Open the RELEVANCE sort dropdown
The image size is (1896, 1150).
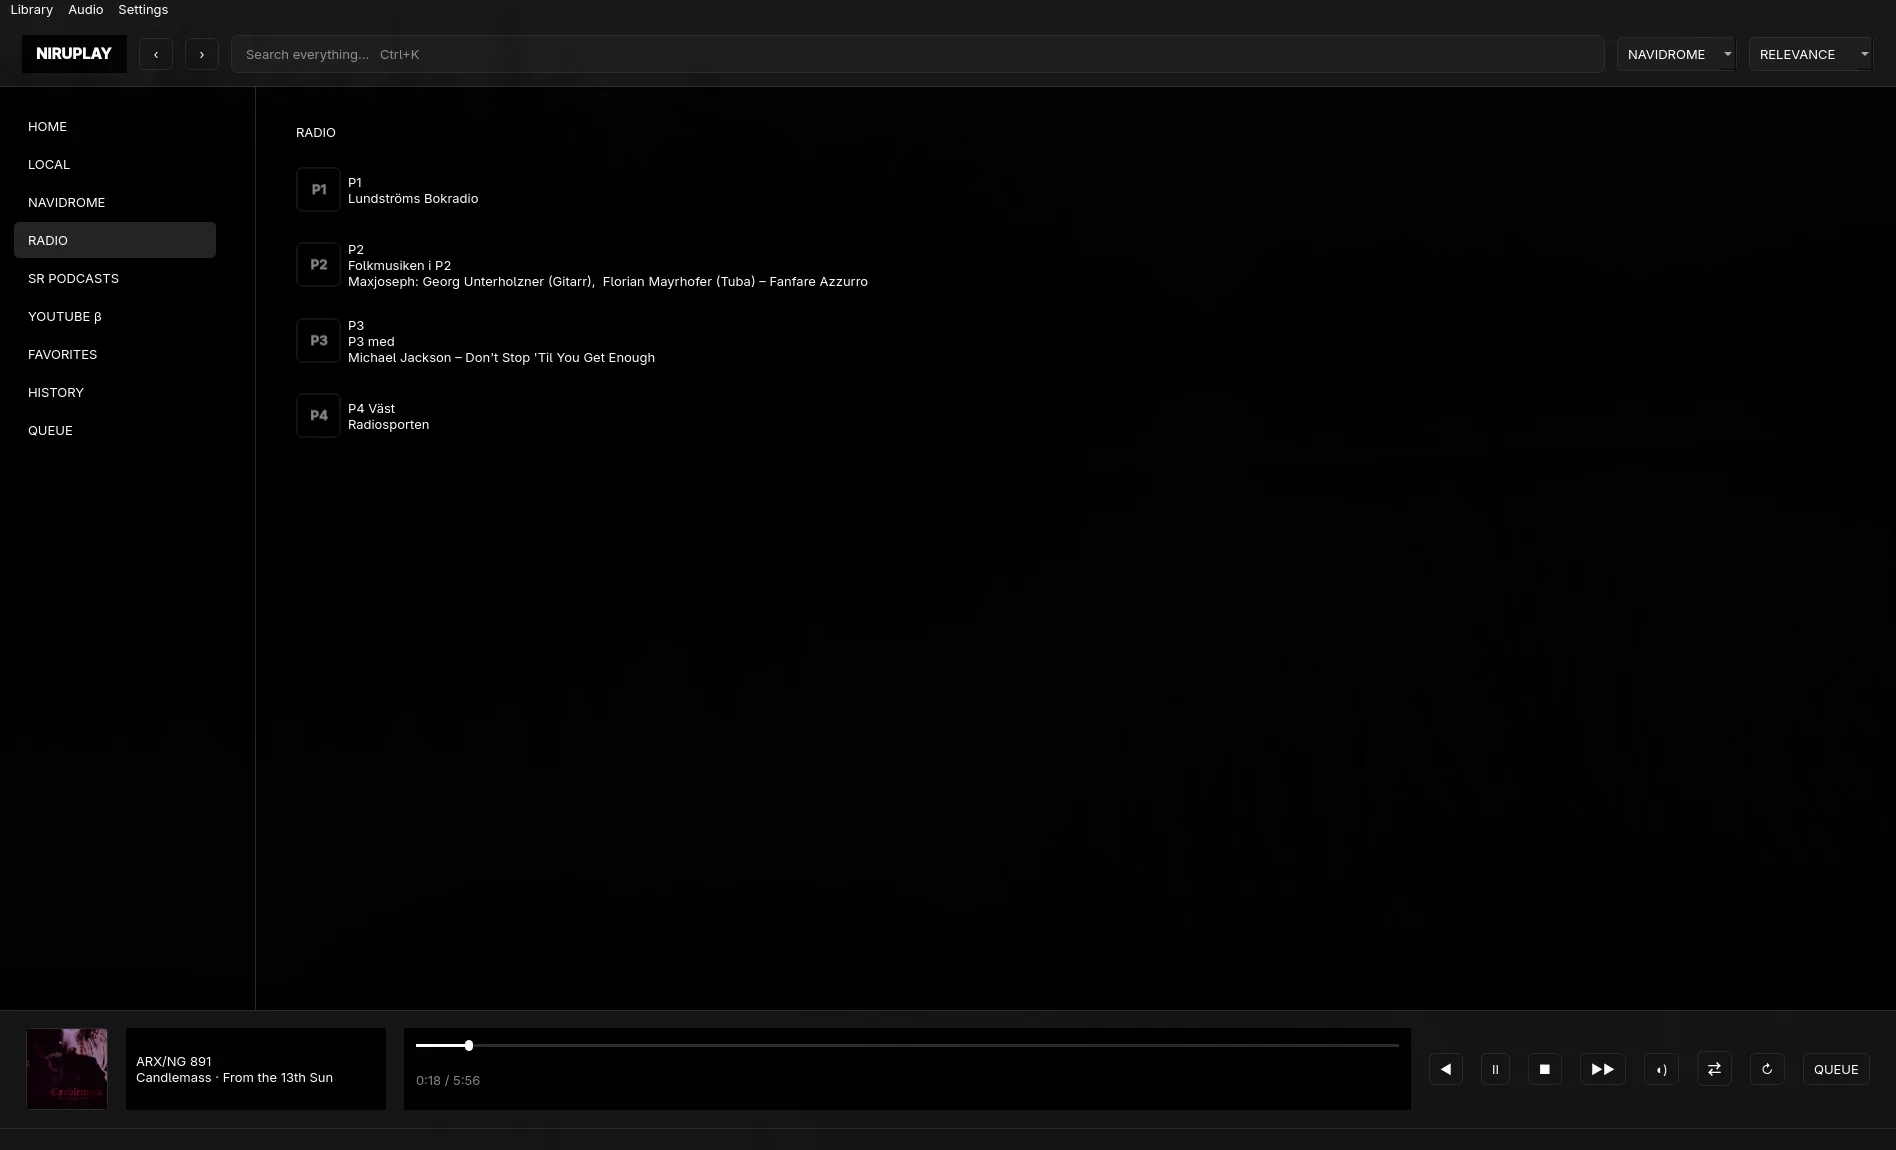(x=1810, y=54)
